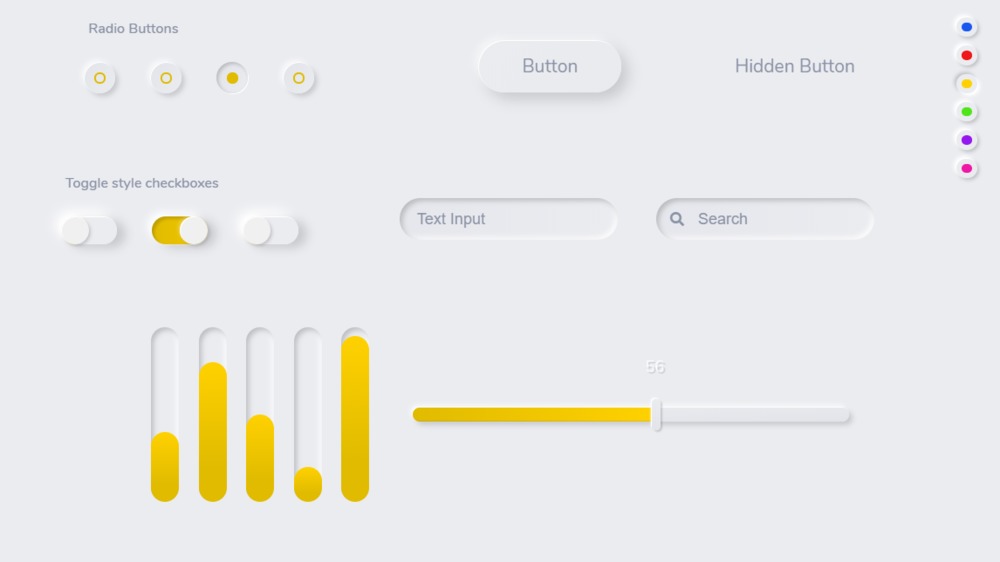Select the fourth radio button

pyautogui.click(x=299, y=78)
